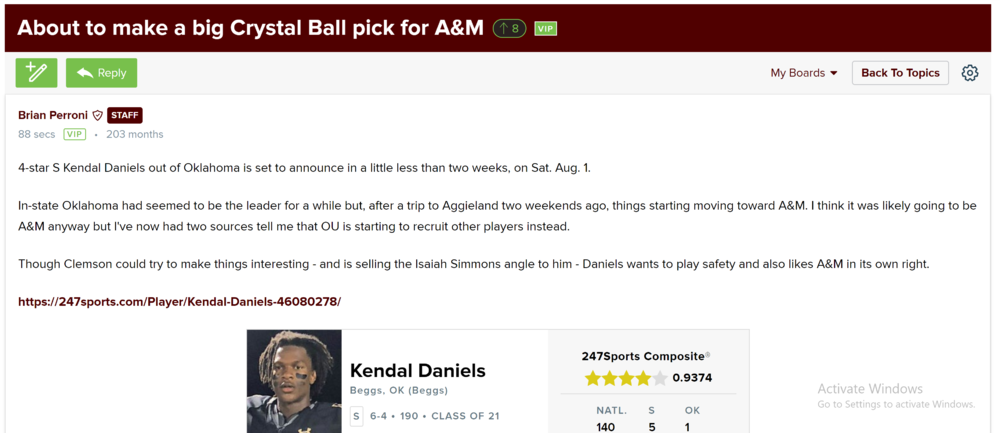
Task: Click the VIP tag under the author name
Action: coord(74,134)
